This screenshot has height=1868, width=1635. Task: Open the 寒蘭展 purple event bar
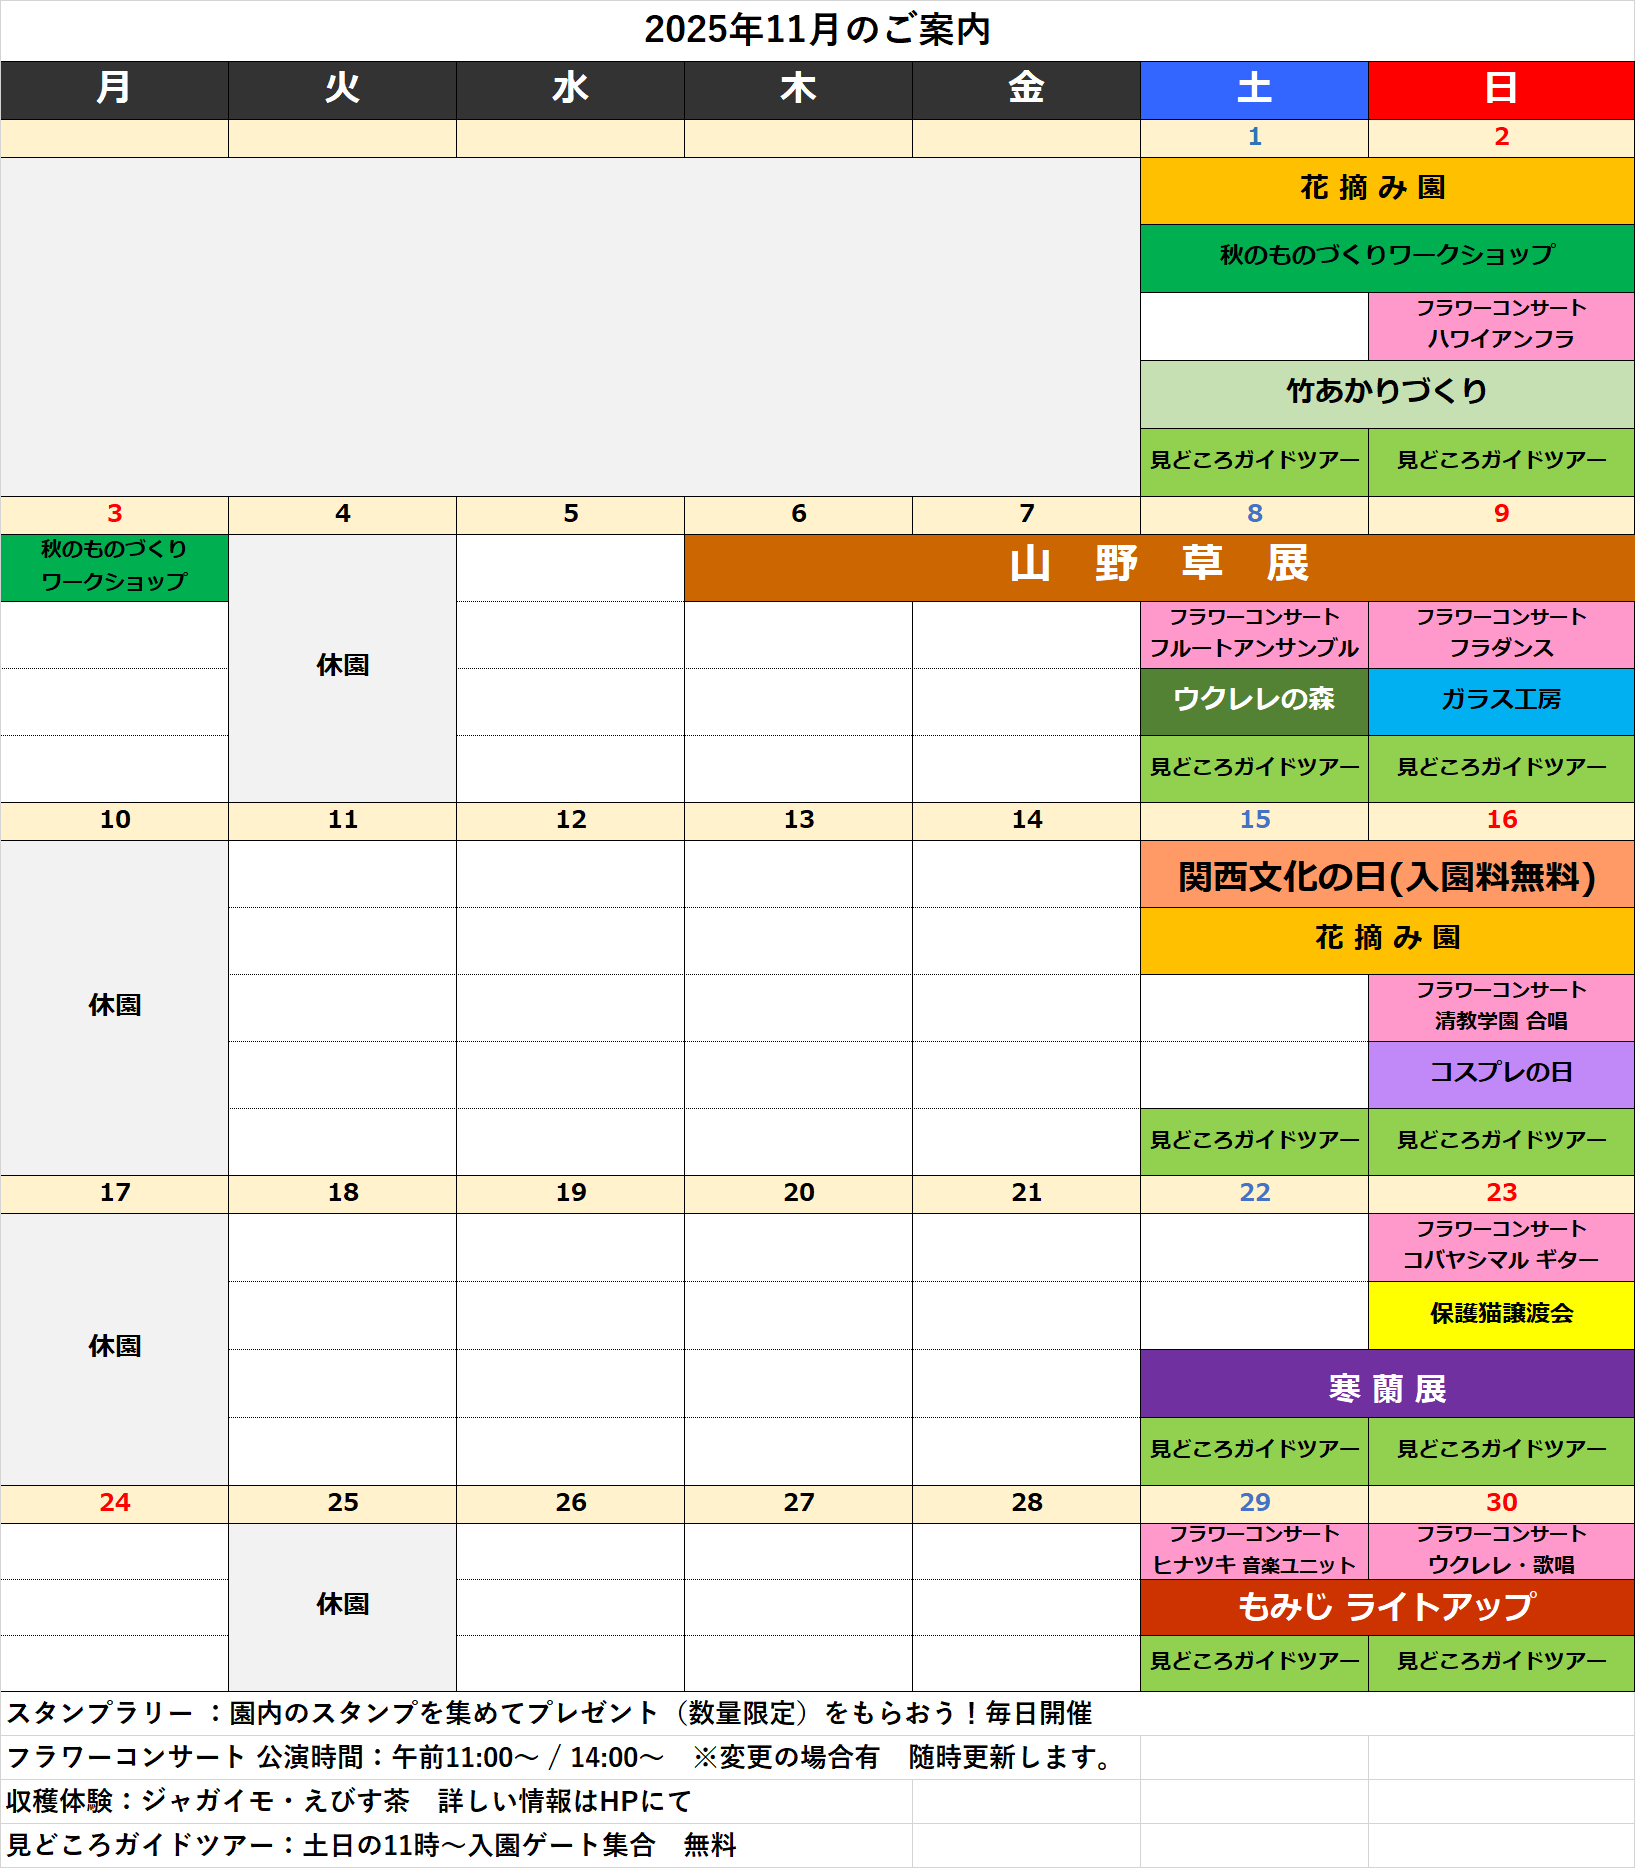coord(1386,1386)
